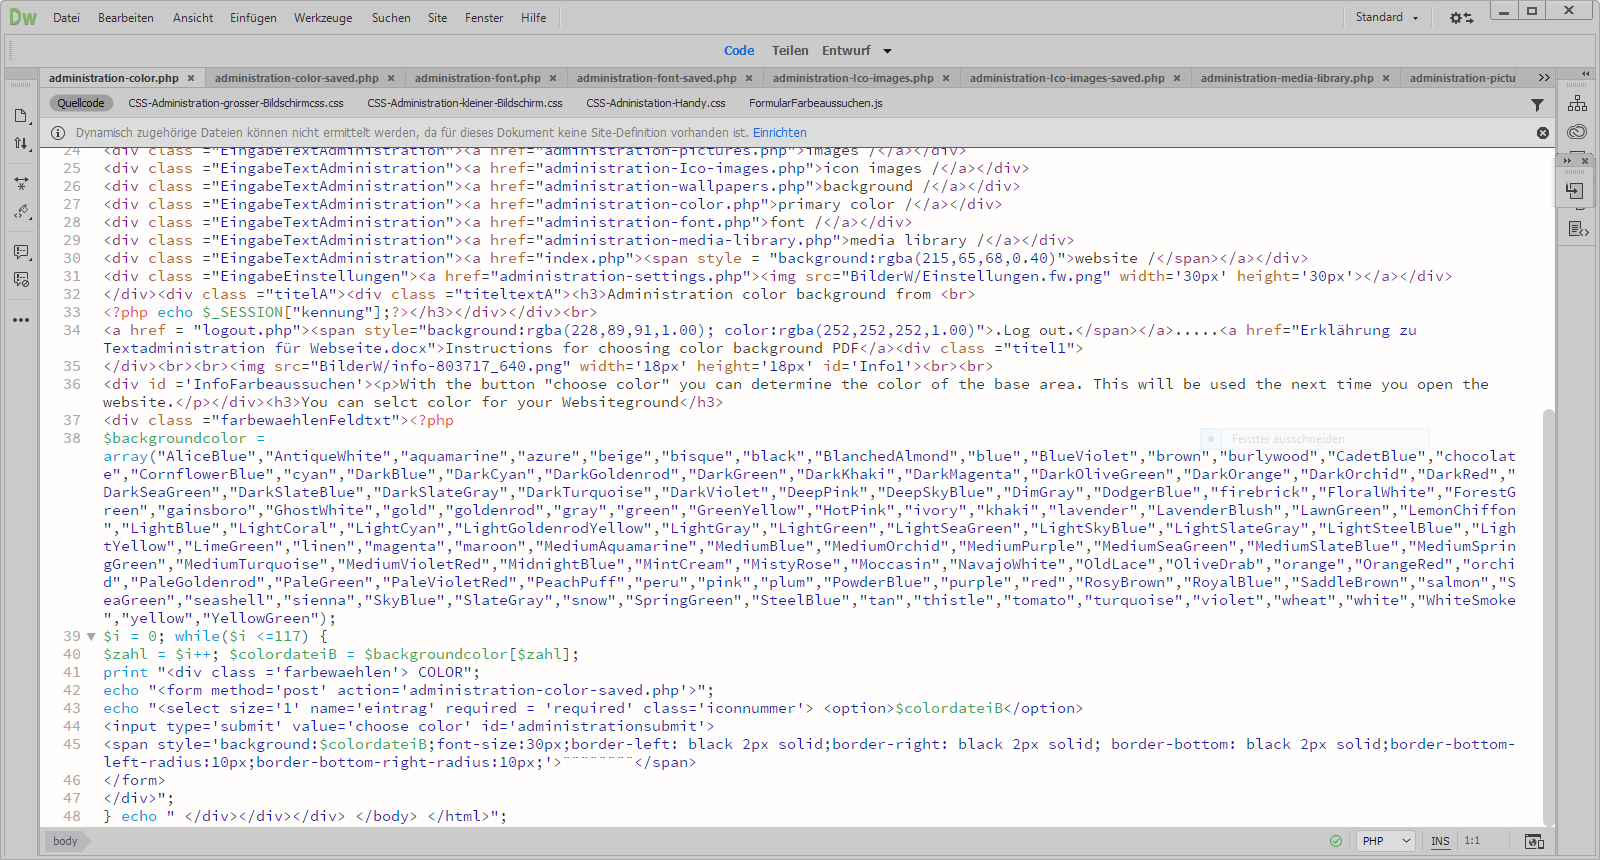This screenshot has height=860, width=1600.
Task: Click the format source code icon
Action: click(x=21, y=212)
